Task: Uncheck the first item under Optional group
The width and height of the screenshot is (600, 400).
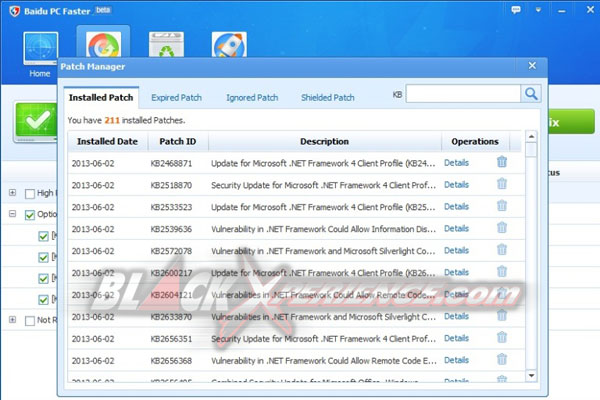Action: point(43,236)
